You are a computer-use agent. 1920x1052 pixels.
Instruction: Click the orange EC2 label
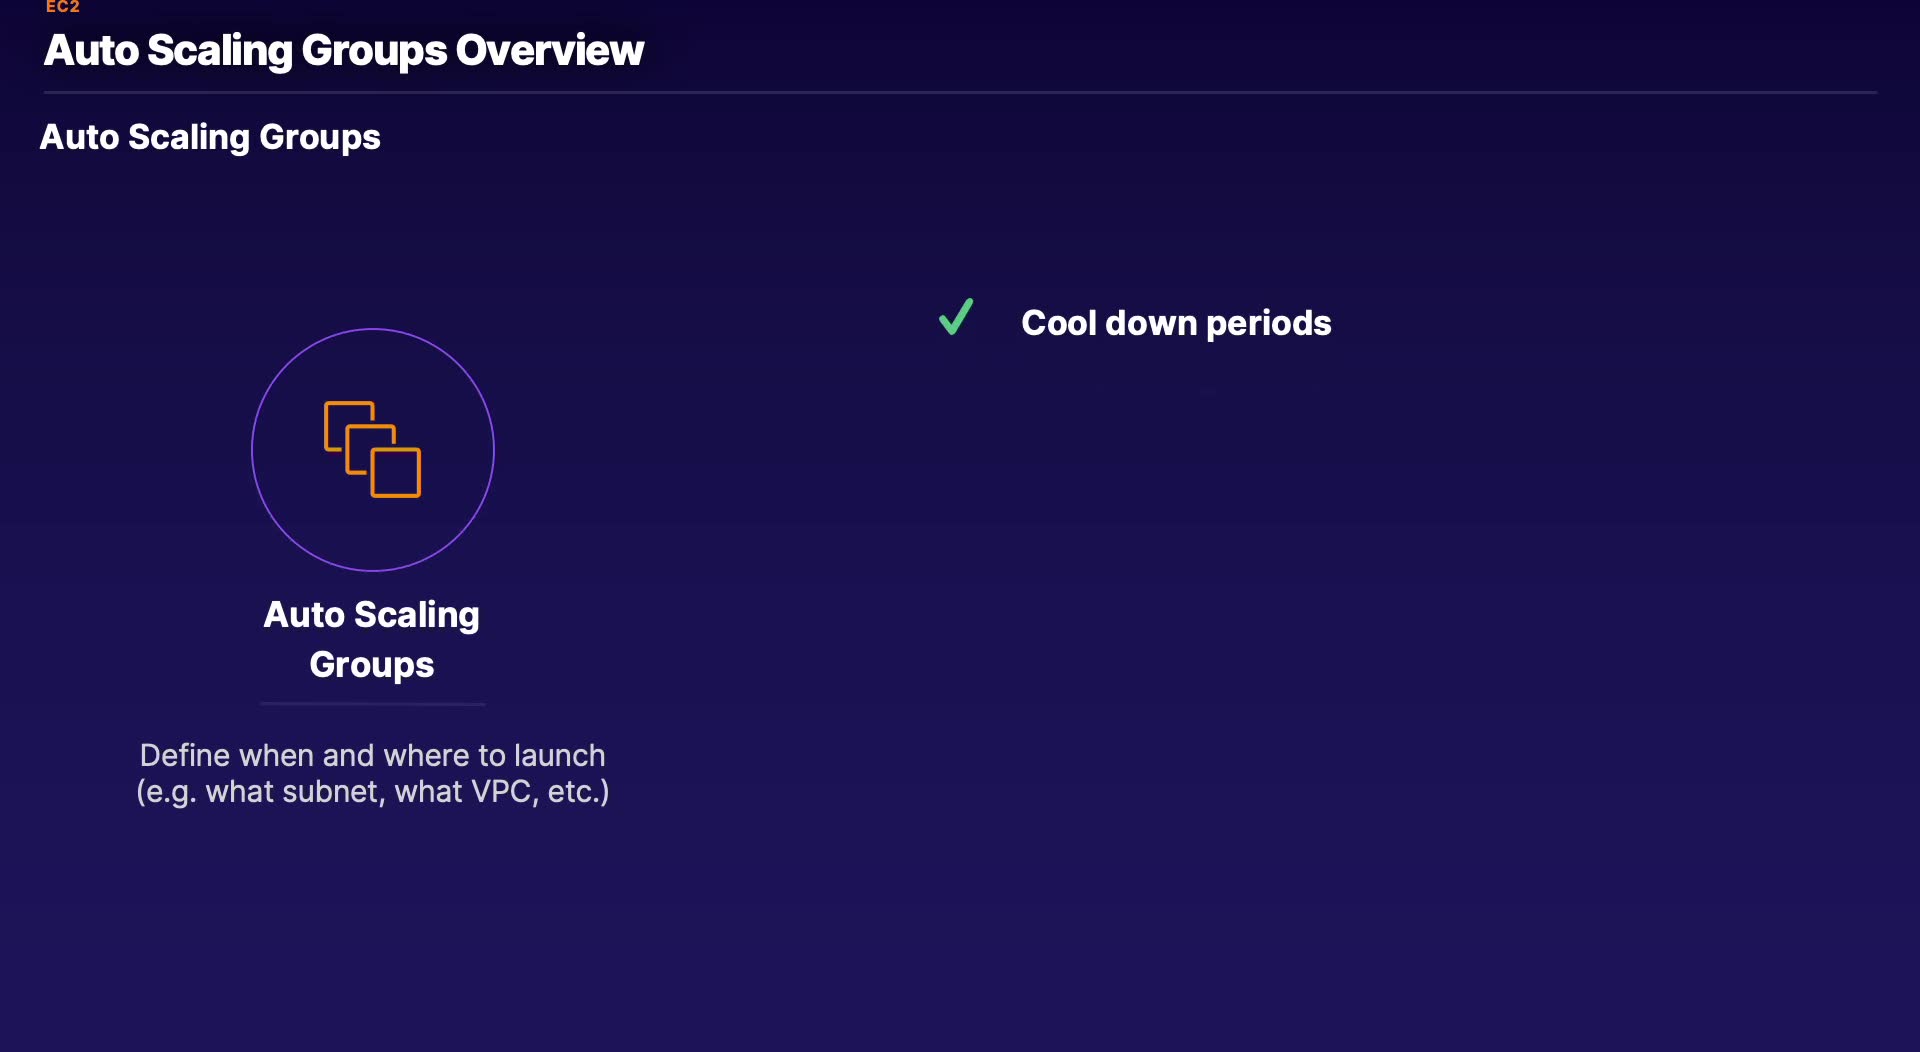(62, 7)
